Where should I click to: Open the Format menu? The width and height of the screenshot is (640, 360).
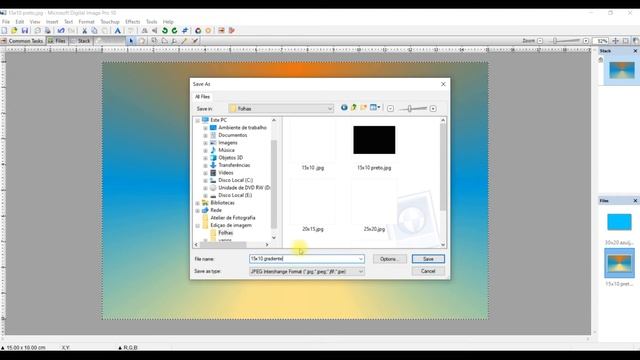tap(86, 22)
